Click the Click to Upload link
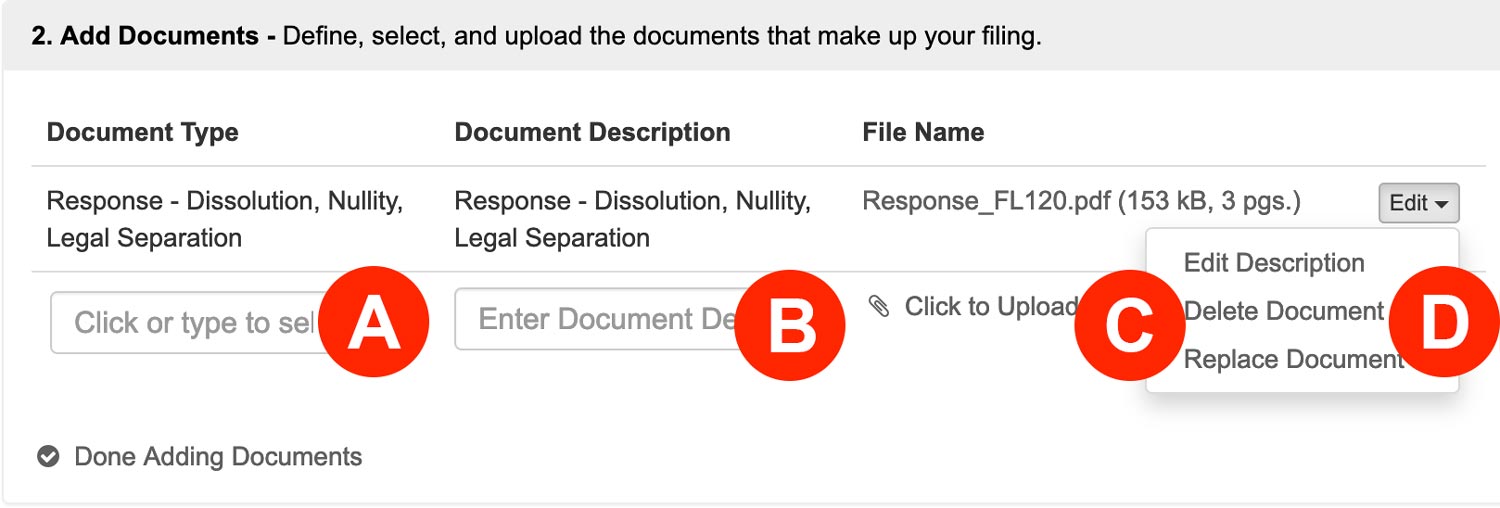This screenshot has height=508, width=1500. (990, 306)
